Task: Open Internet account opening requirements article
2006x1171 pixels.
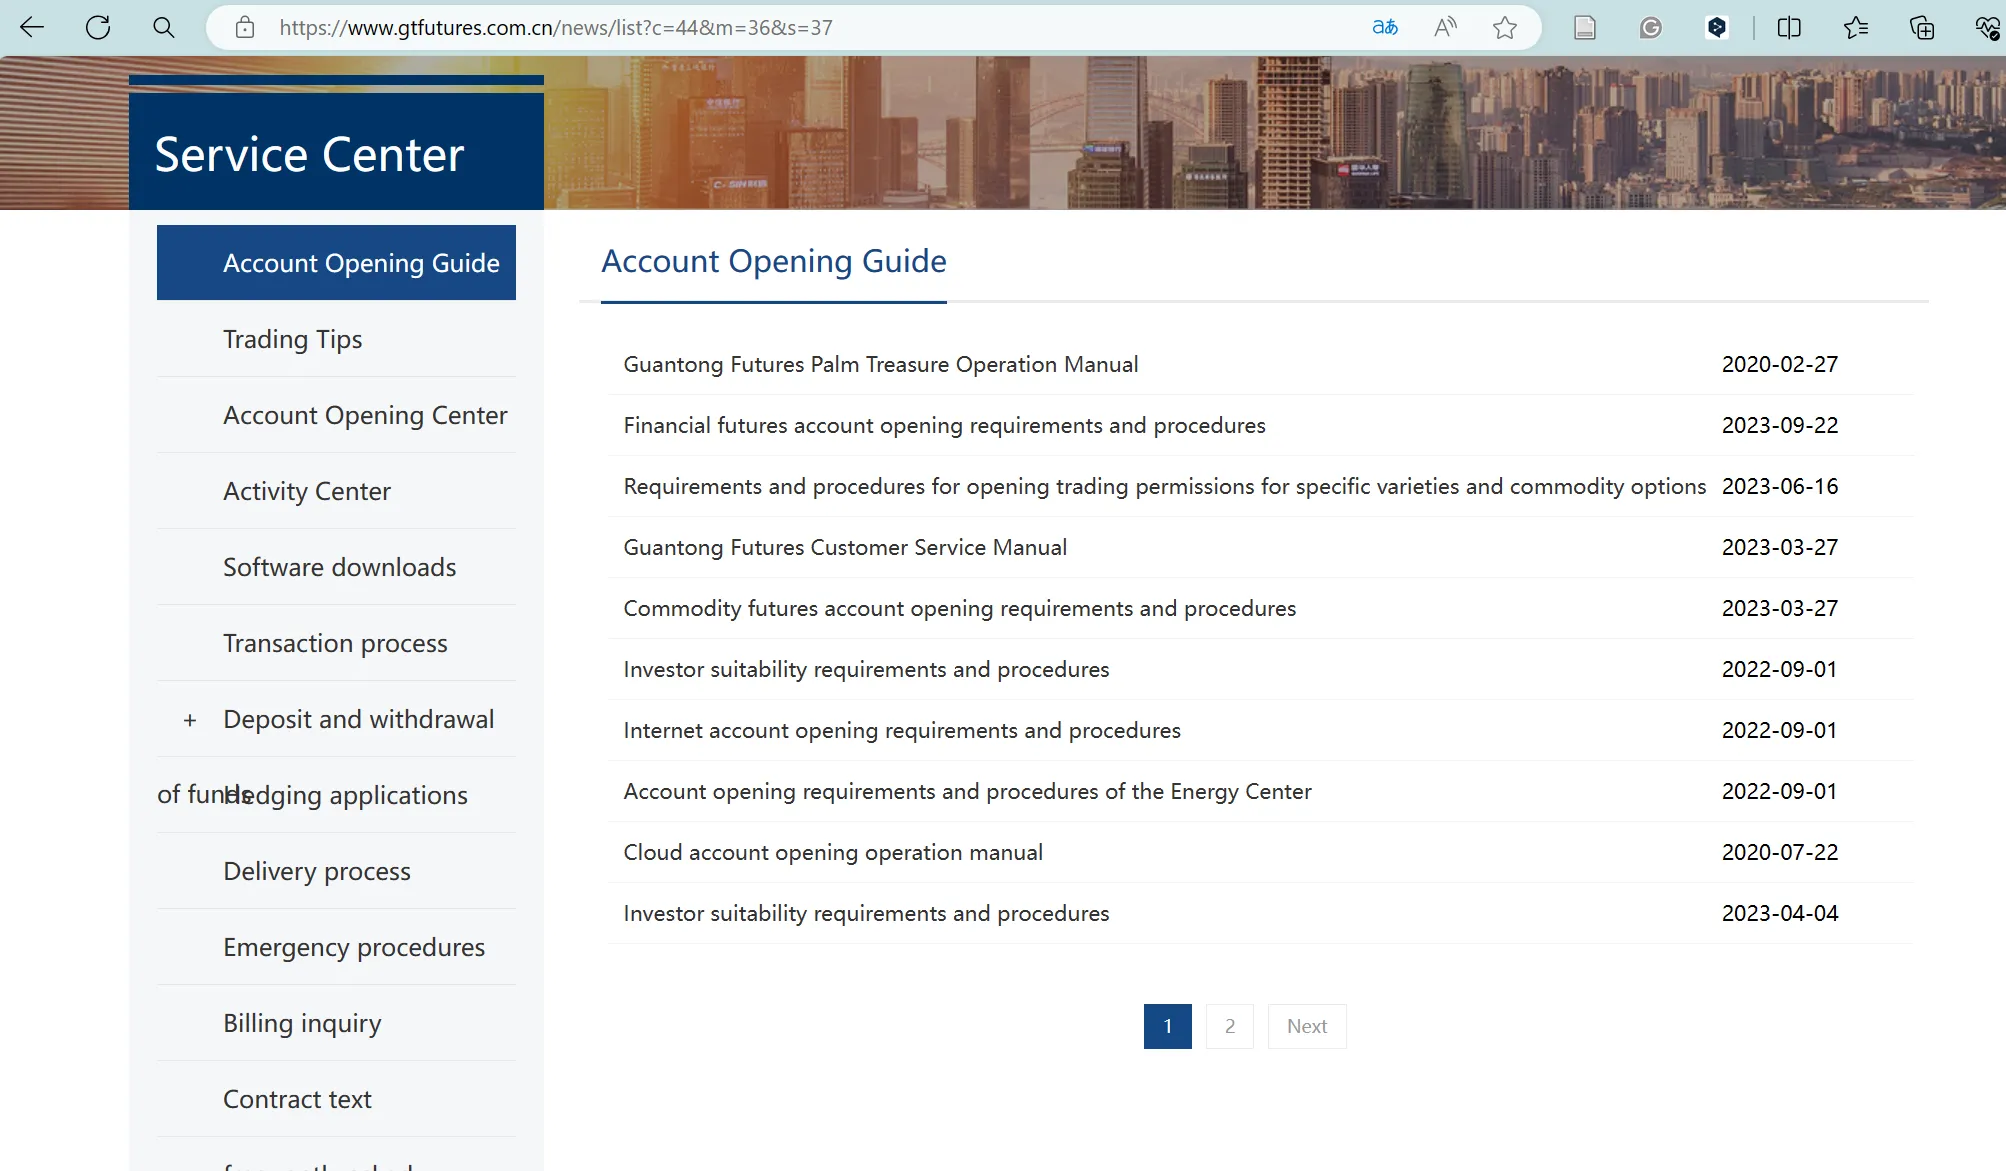Action: [x=902, y=730]
